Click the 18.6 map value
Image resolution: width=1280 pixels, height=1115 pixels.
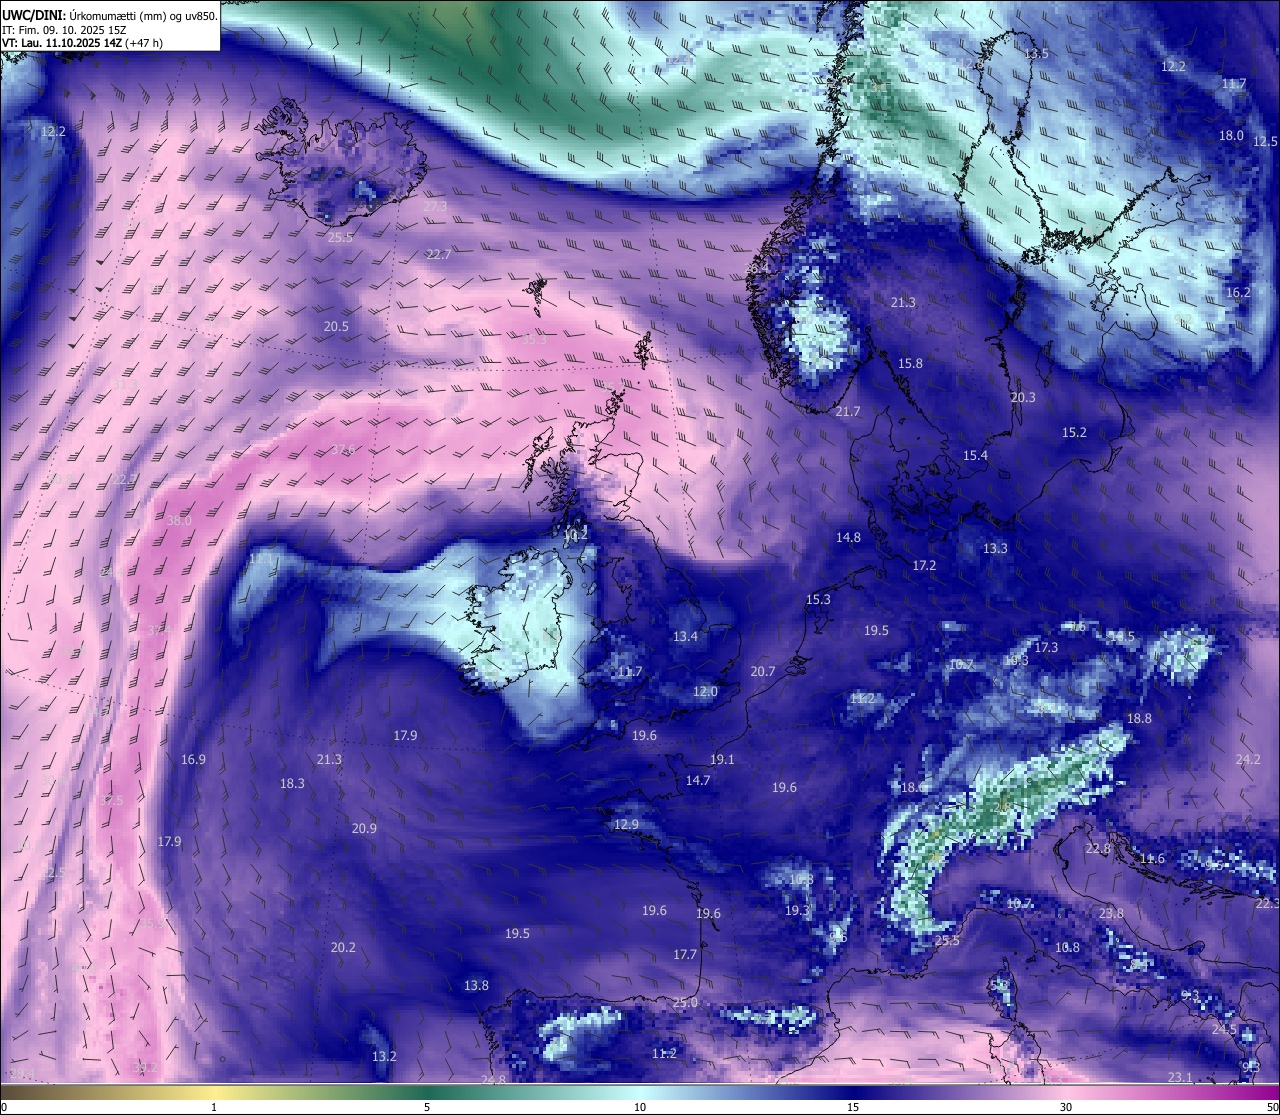coord(913,788)
